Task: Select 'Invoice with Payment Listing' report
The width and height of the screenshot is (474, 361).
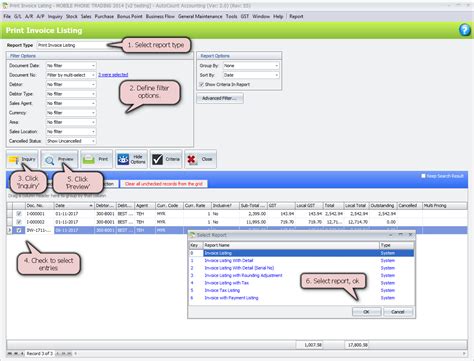Action: [301, 298]
